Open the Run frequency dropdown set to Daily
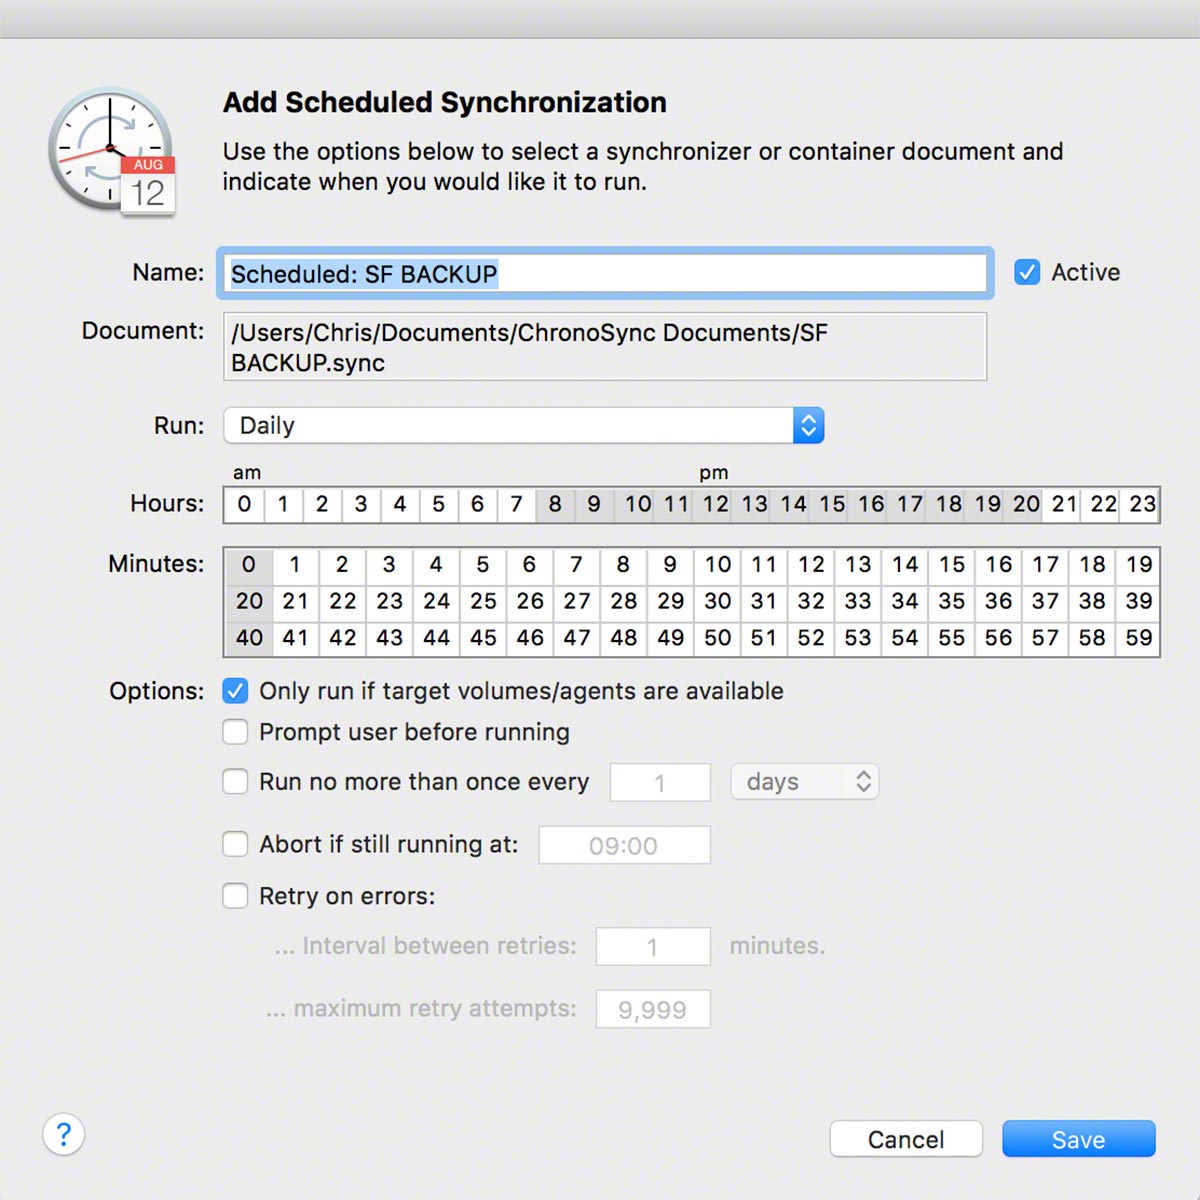The image size is (1200, 1200). tap(524, 425)
